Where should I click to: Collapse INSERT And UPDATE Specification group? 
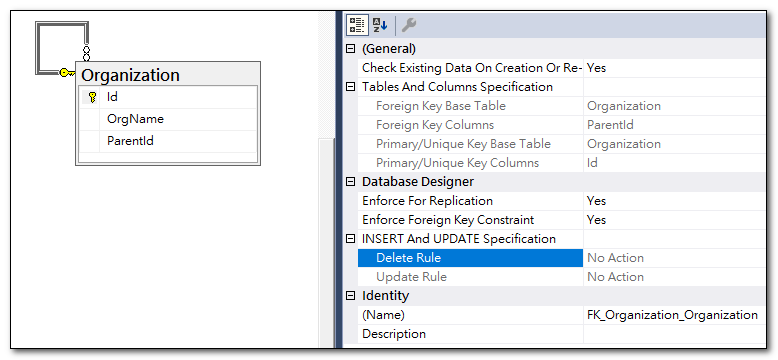[x=351, y=239]
